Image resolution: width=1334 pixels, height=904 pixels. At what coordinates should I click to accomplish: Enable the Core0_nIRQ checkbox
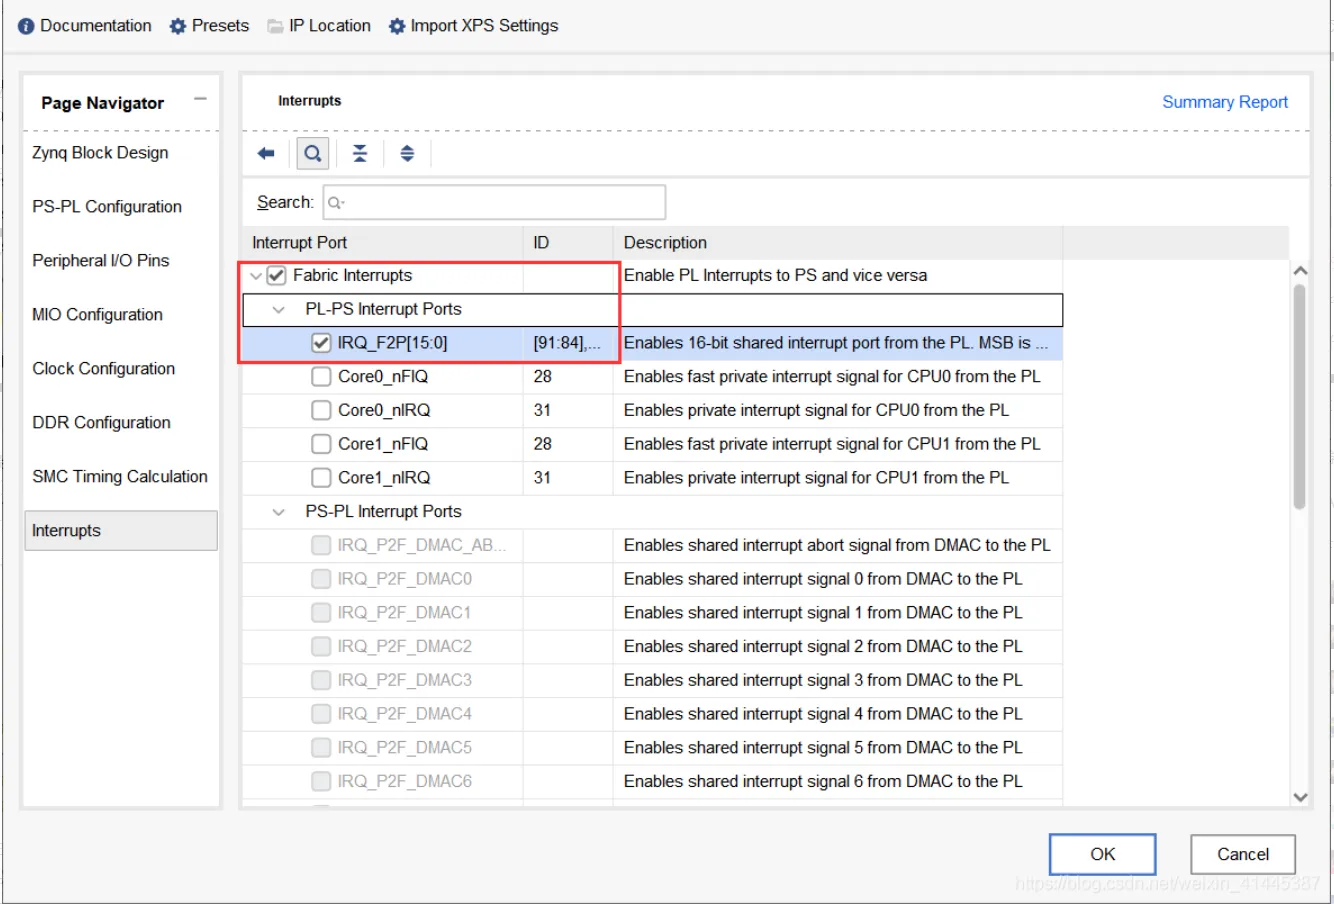tap(321, 410)
